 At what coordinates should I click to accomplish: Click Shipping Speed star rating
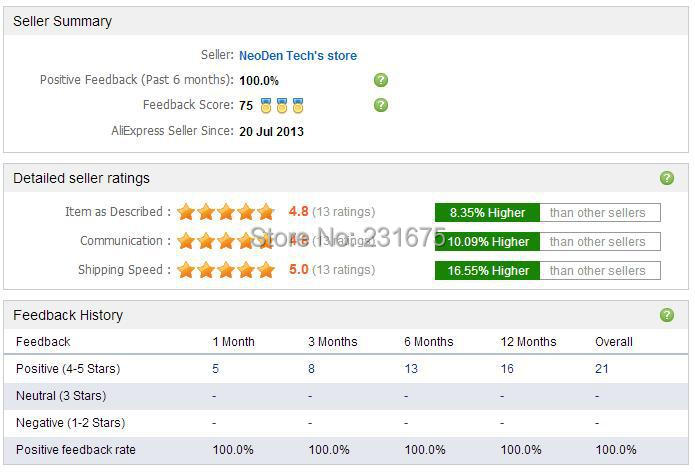[226, 270]
